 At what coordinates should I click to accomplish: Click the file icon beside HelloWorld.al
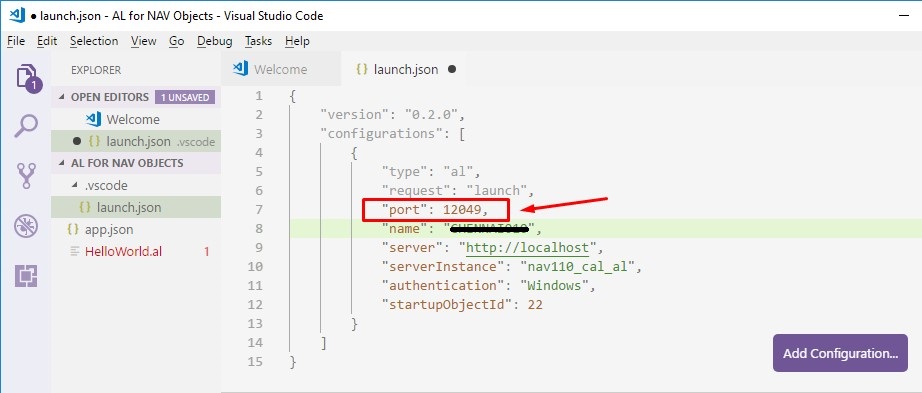[74, 252]
